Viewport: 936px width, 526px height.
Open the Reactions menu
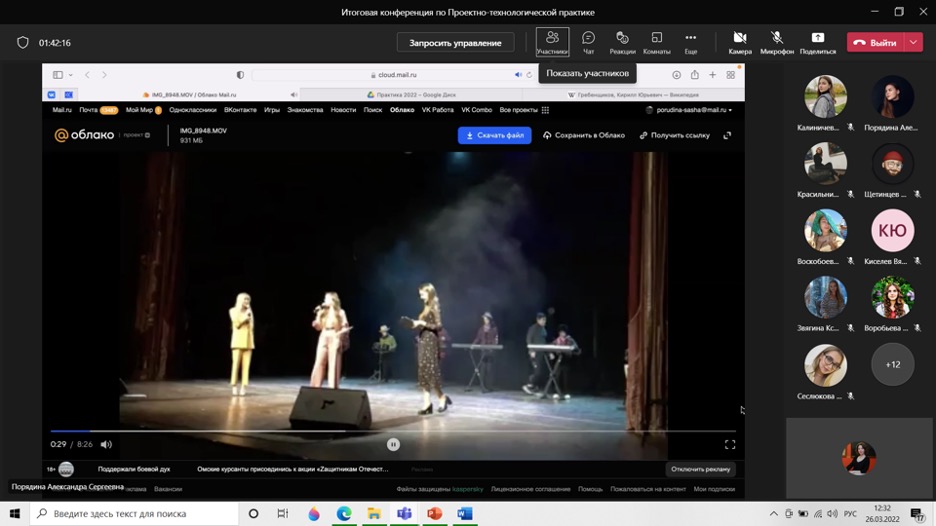[x=622, y=42]
